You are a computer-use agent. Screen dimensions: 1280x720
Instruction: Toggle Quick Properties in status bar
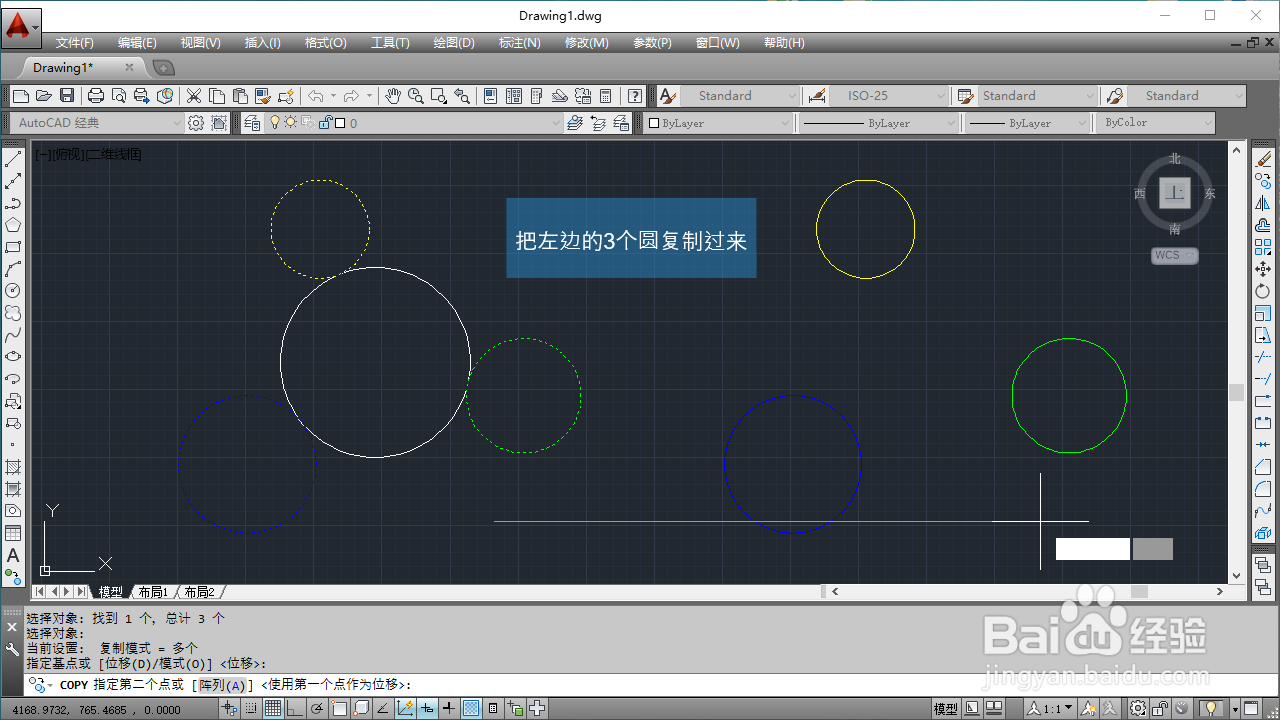point(493,709)
